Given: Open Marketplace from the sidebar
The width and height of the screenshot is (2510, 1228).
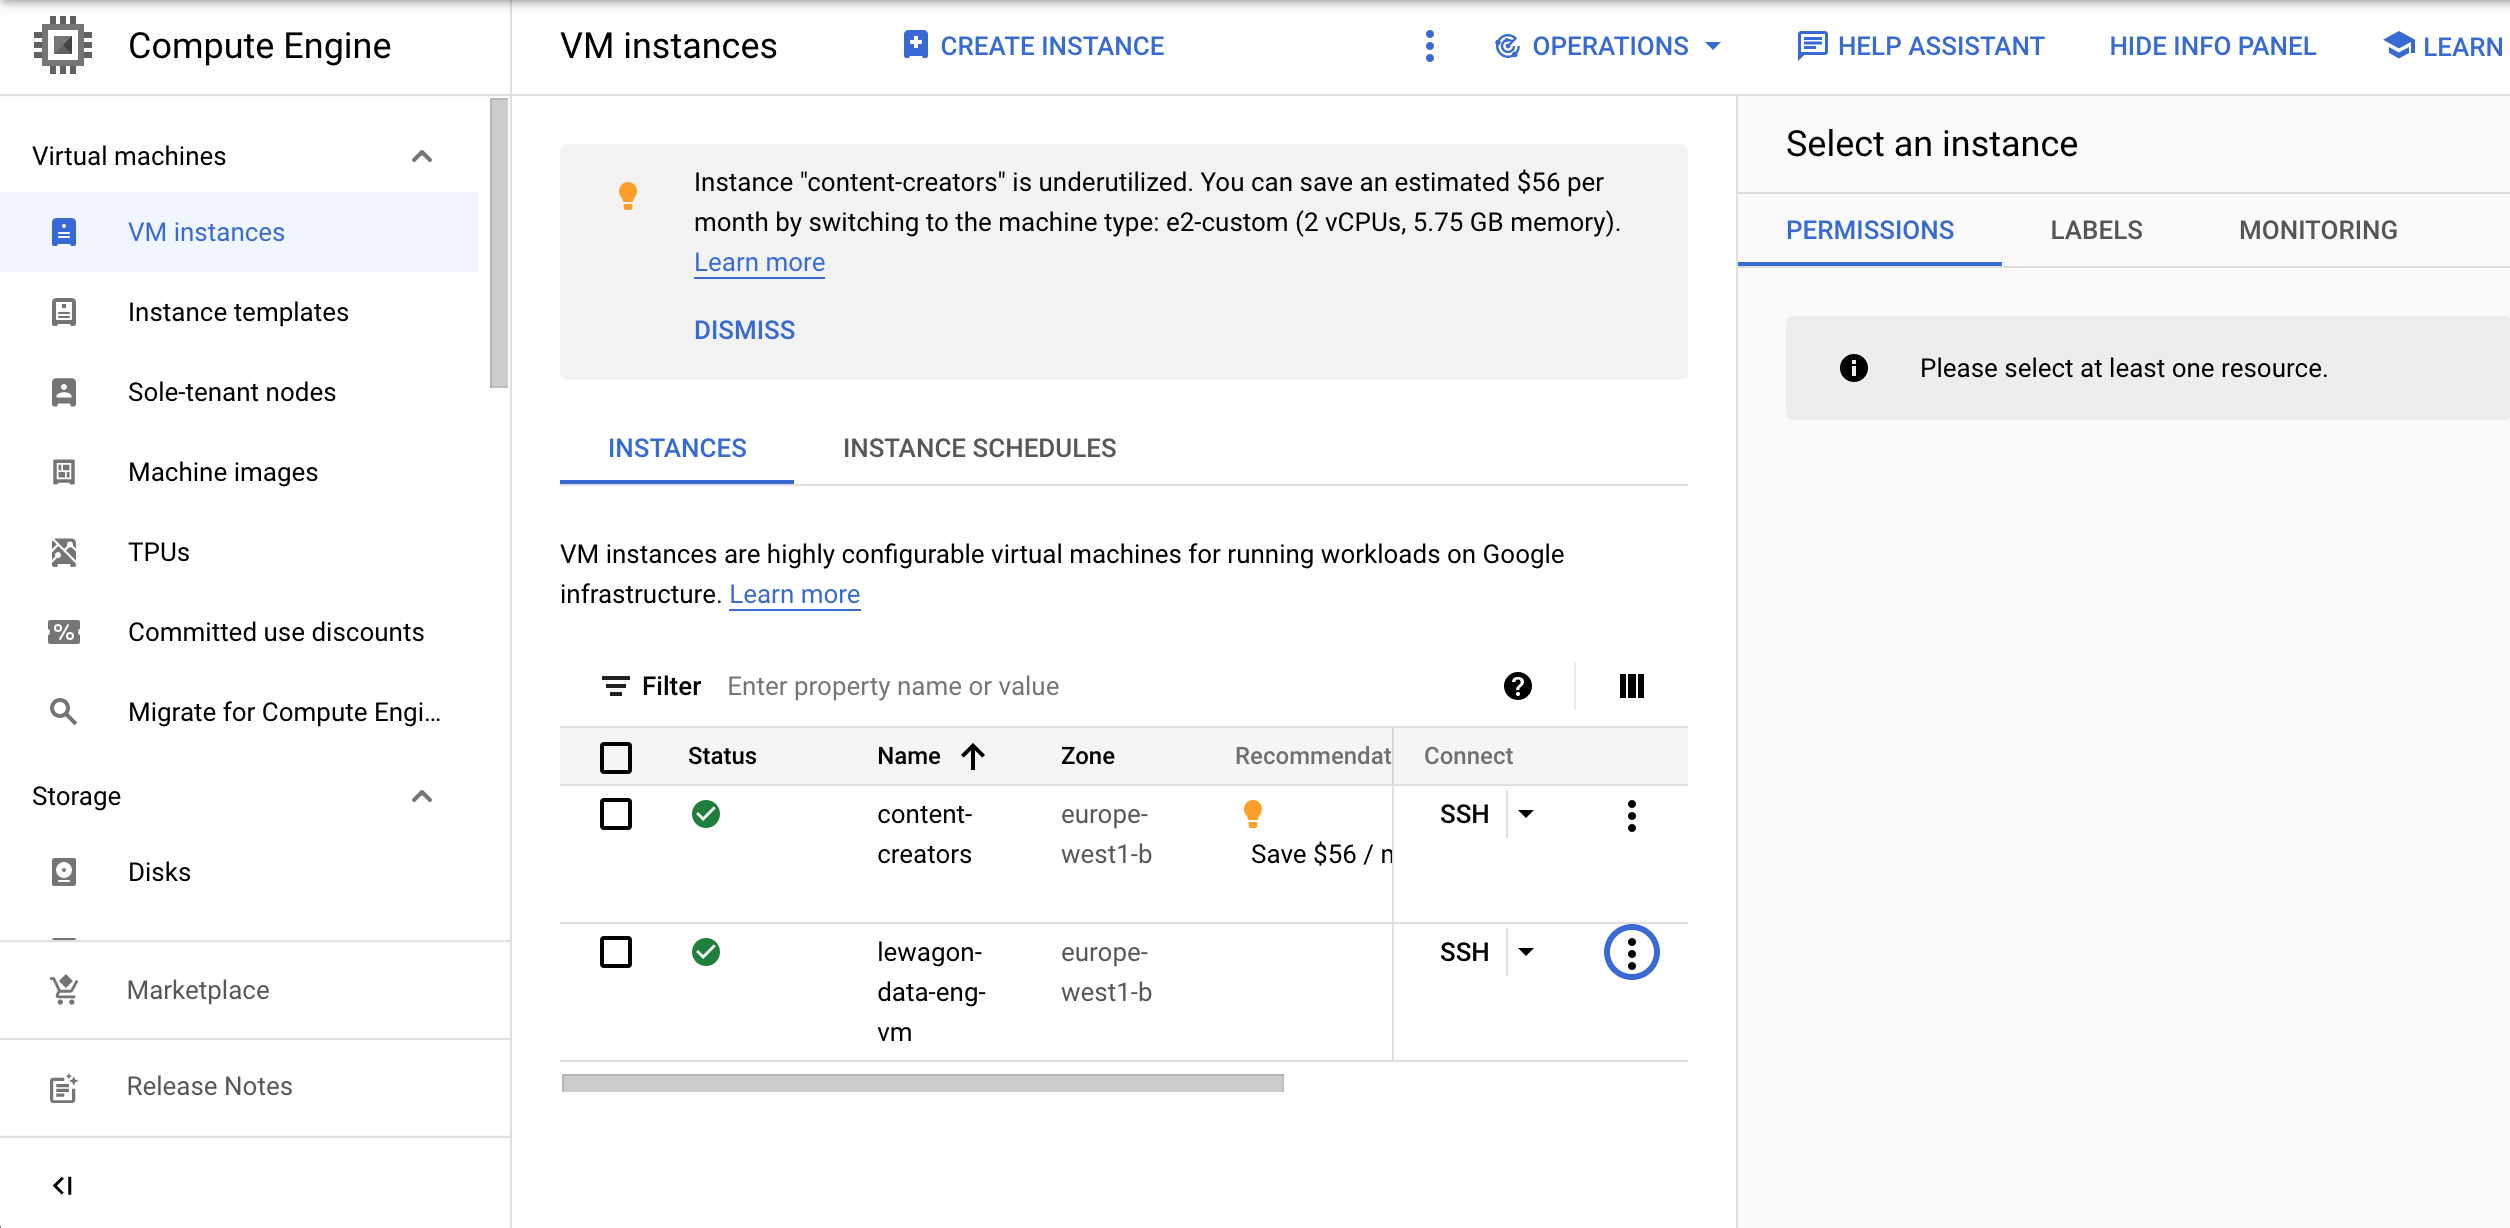Looking at the screenshot, I should click(198, 990).
